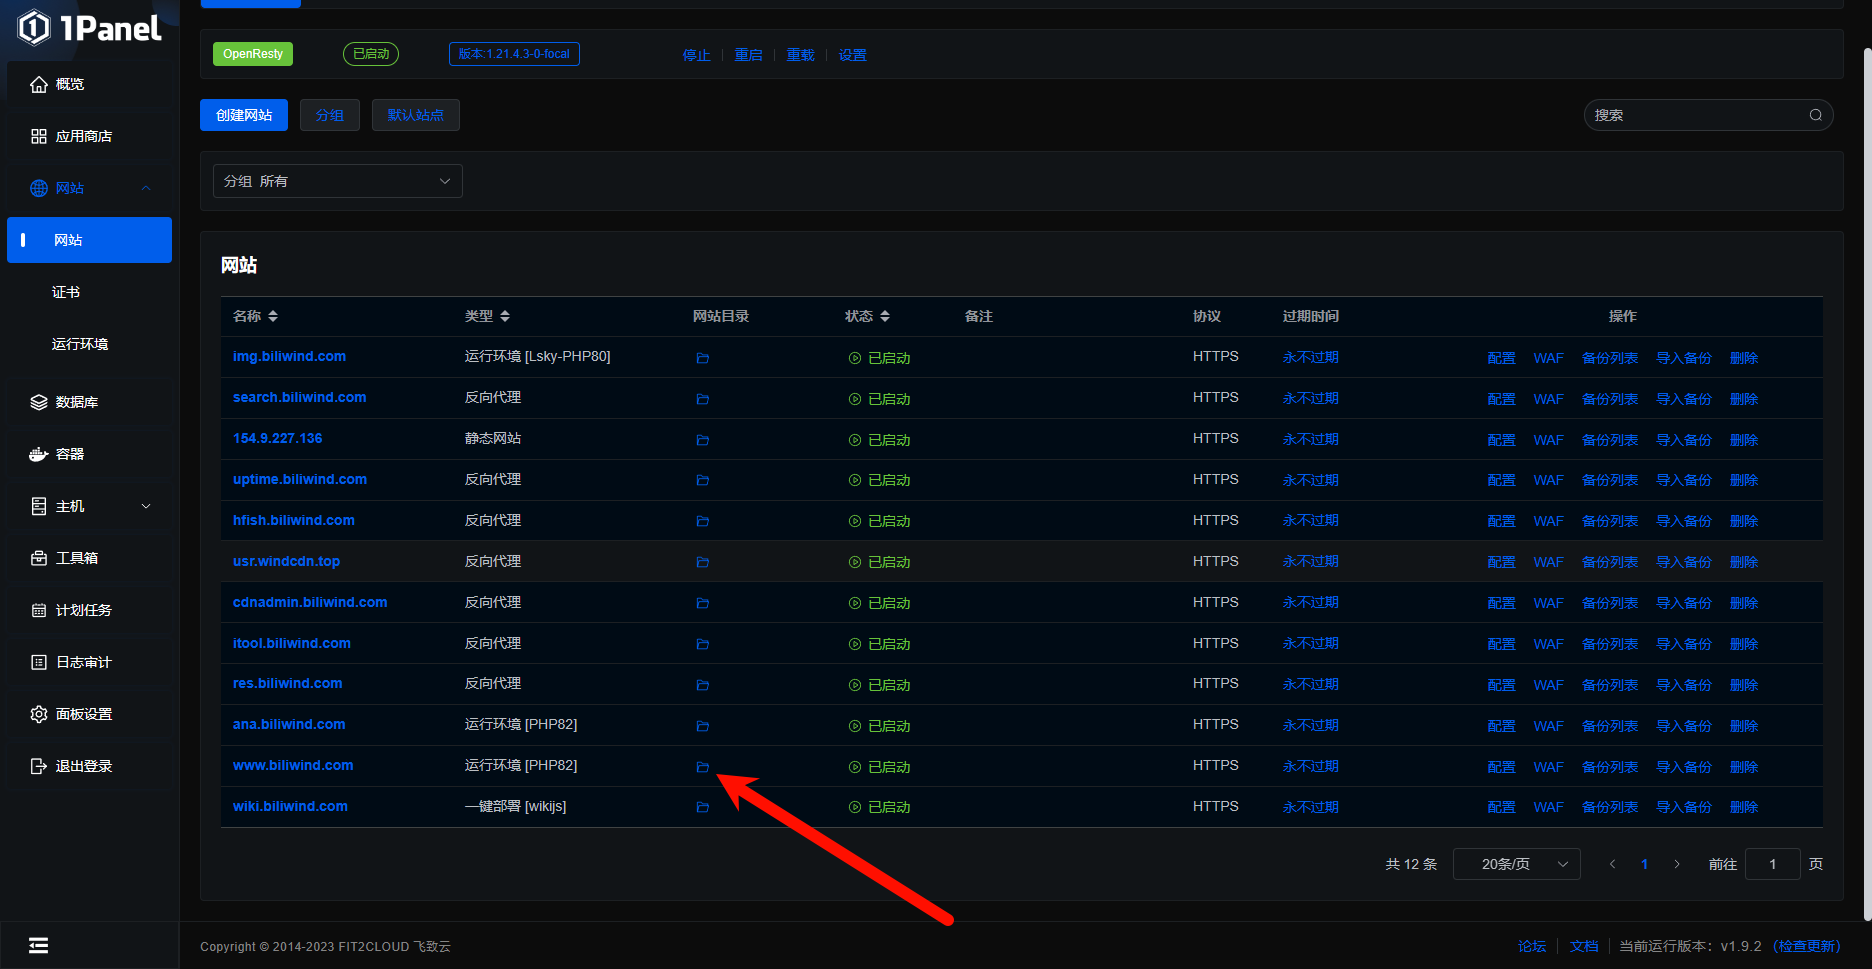The height and width of the screenshot is (969, 1872).
Task: Open 计划任务 in the sidebar
Action: pos(90,610)
